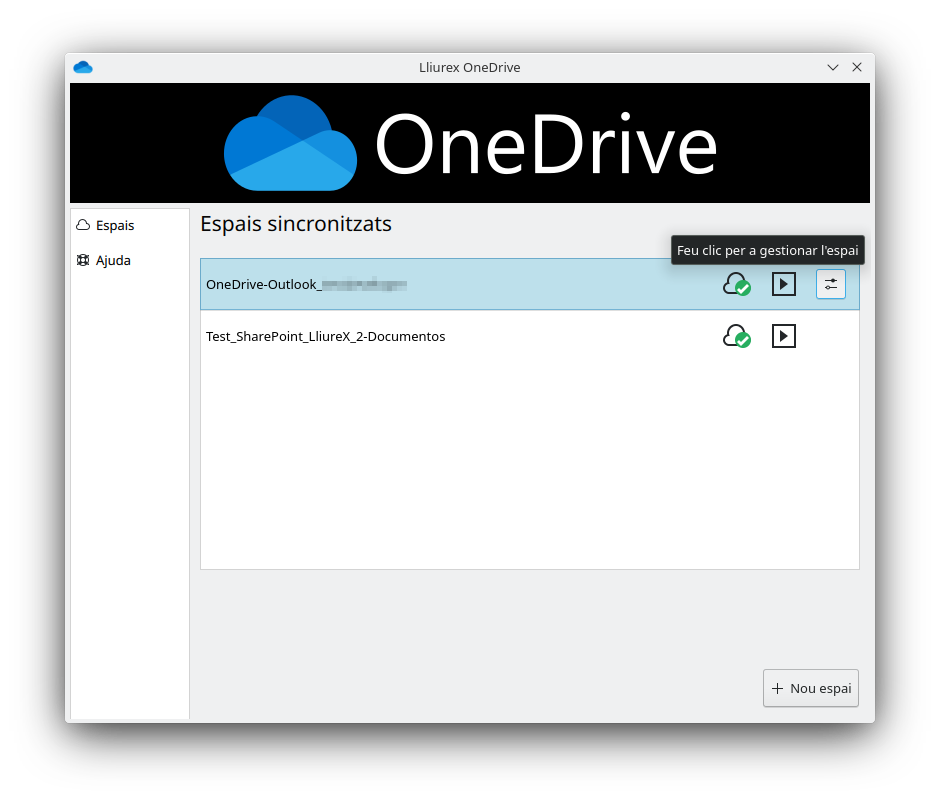Open the Ajuda help section
The image size is (940, 800).
tap(113, 261)
